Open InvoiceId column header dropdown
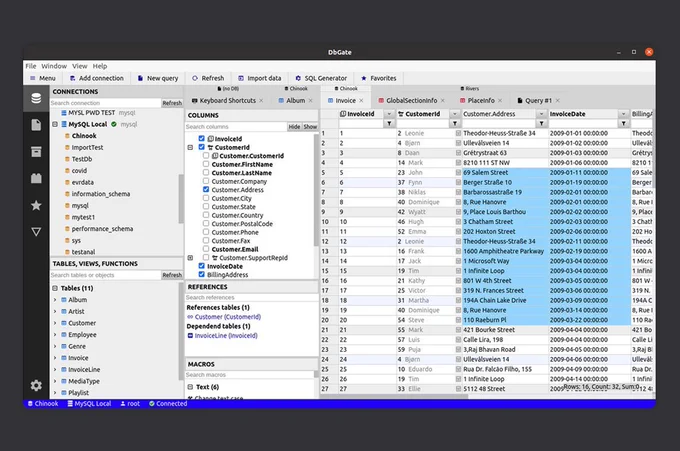The width and height of the screenshot is (680, 451). click(x=389, y=114)
